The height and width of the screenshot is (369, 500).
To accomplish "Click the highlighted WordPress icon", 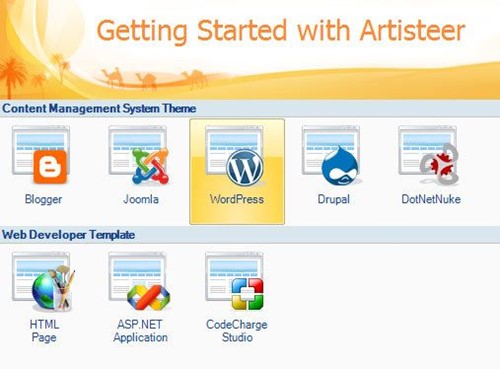I will [x=235, y=155].
